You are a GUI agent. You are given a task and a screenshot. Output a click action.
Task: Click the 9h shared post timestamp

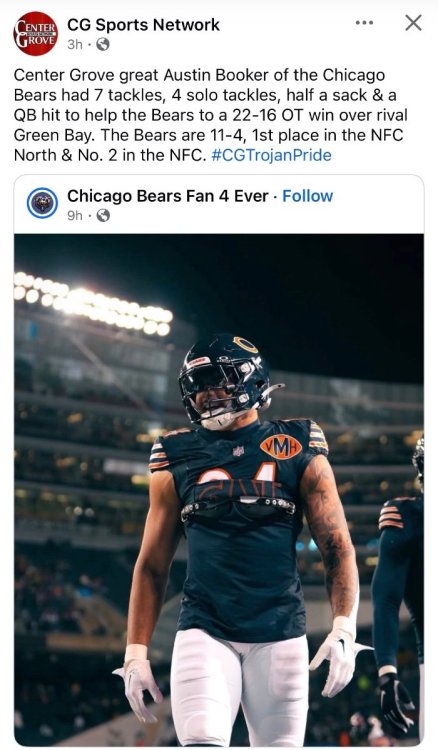(x=75, y=216)
